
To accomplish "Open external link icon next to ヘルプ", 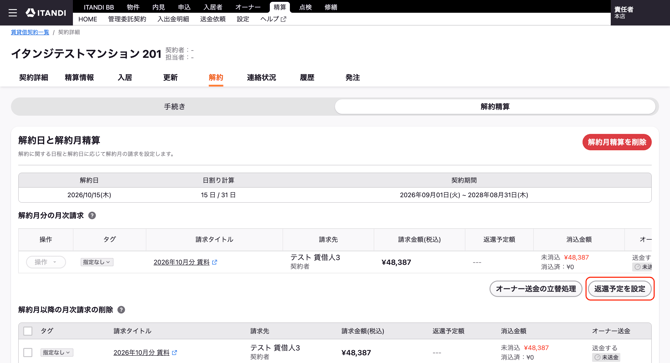I will click(283, 19).
